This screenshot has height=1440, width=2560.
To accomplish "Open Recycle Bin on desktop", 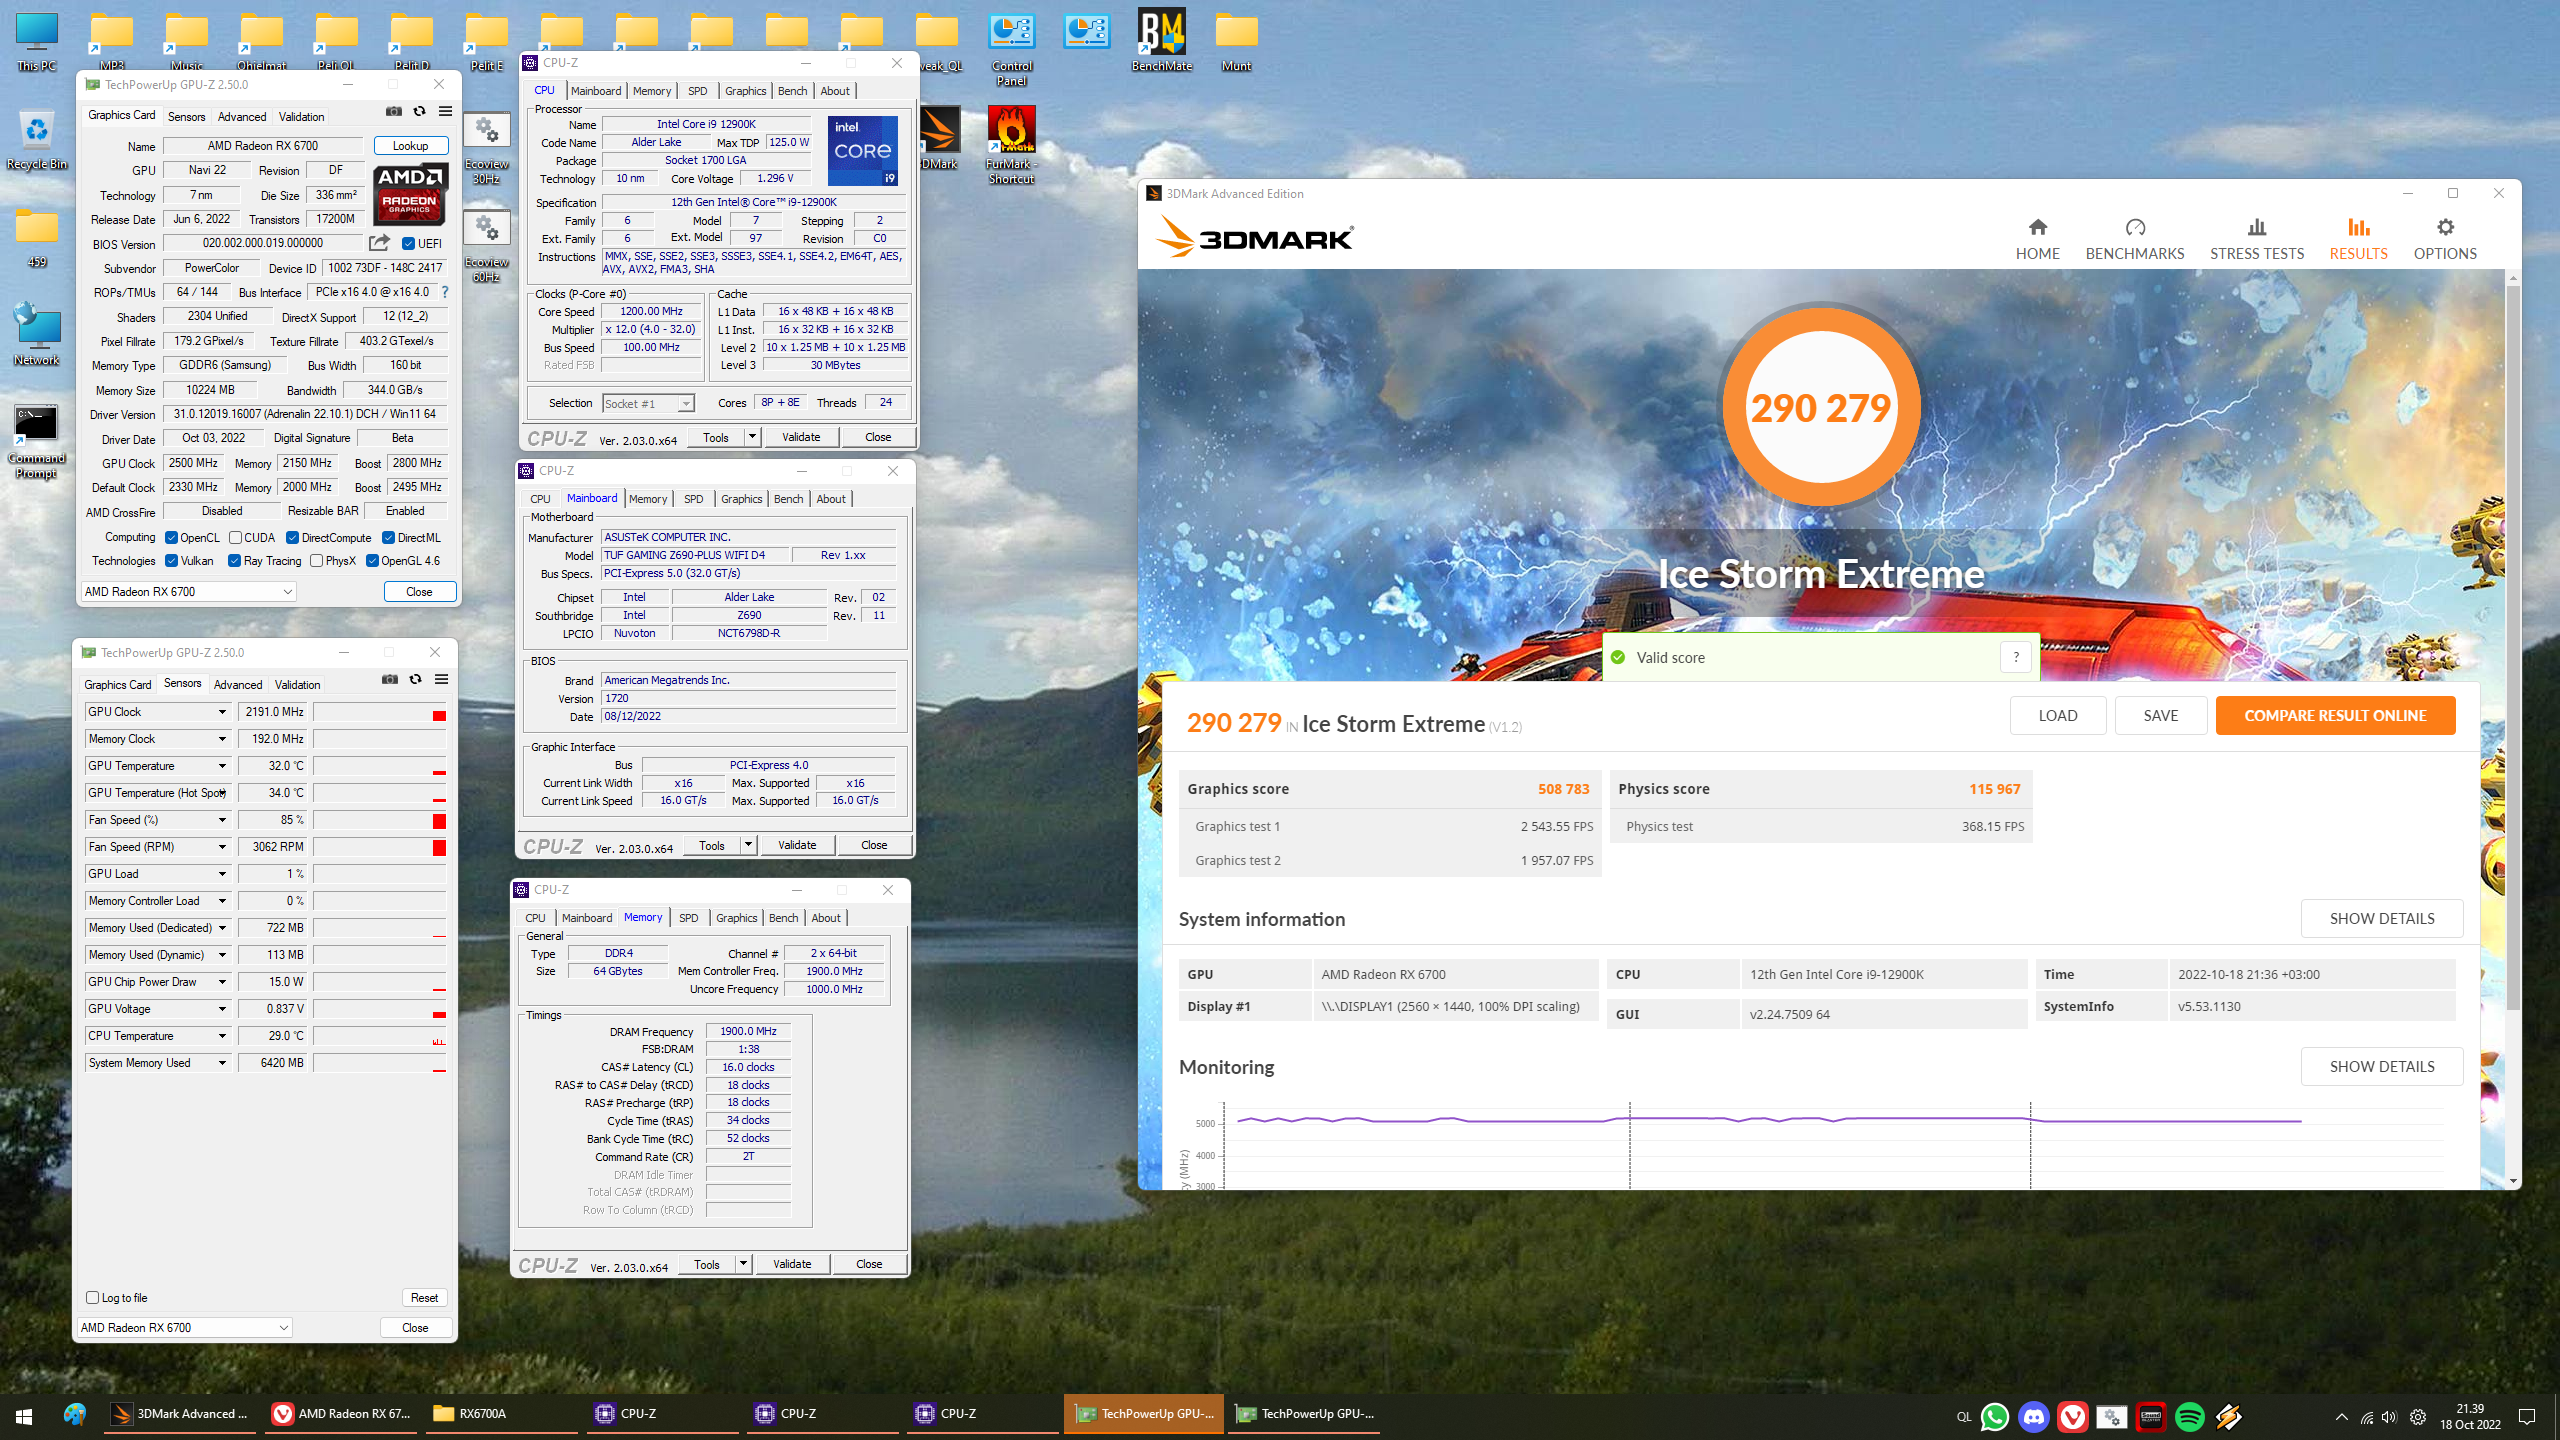I will coord(37,140).
